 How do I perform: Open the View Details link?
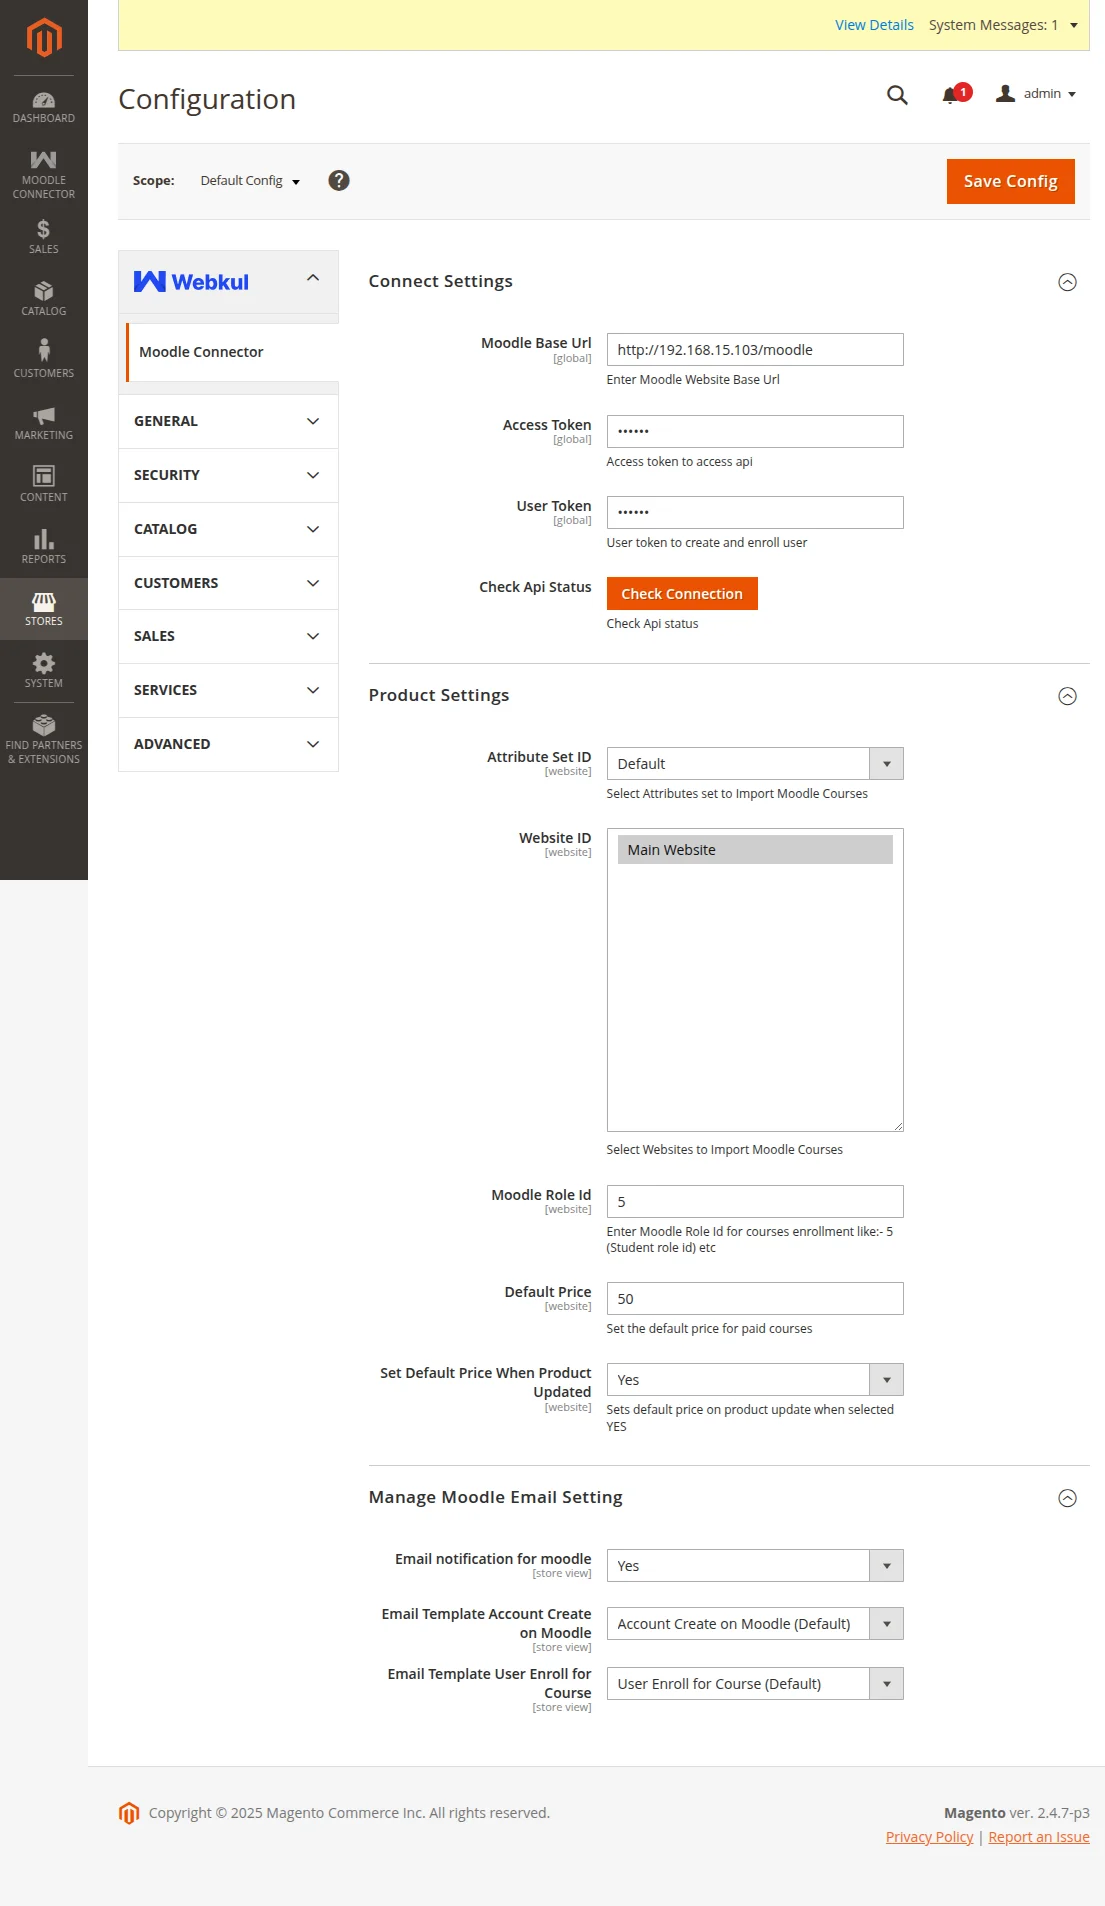point(874,25)
